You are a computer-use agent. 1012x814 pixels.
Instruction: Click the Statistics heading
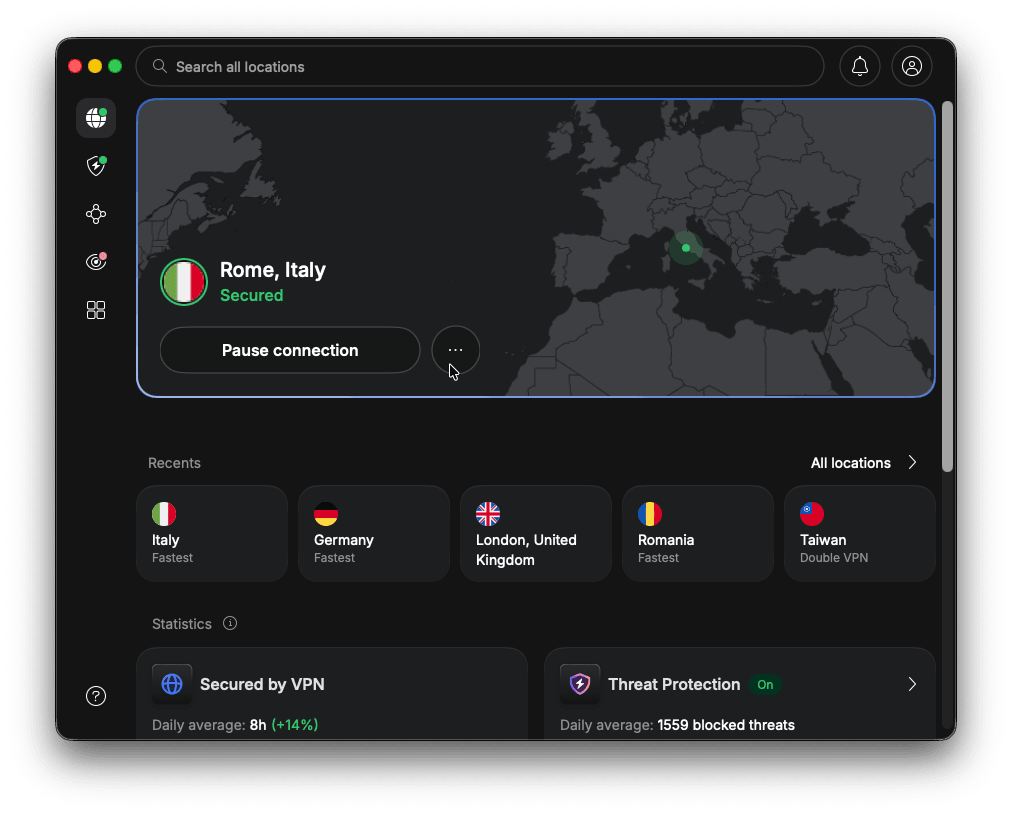pos(181,624)
